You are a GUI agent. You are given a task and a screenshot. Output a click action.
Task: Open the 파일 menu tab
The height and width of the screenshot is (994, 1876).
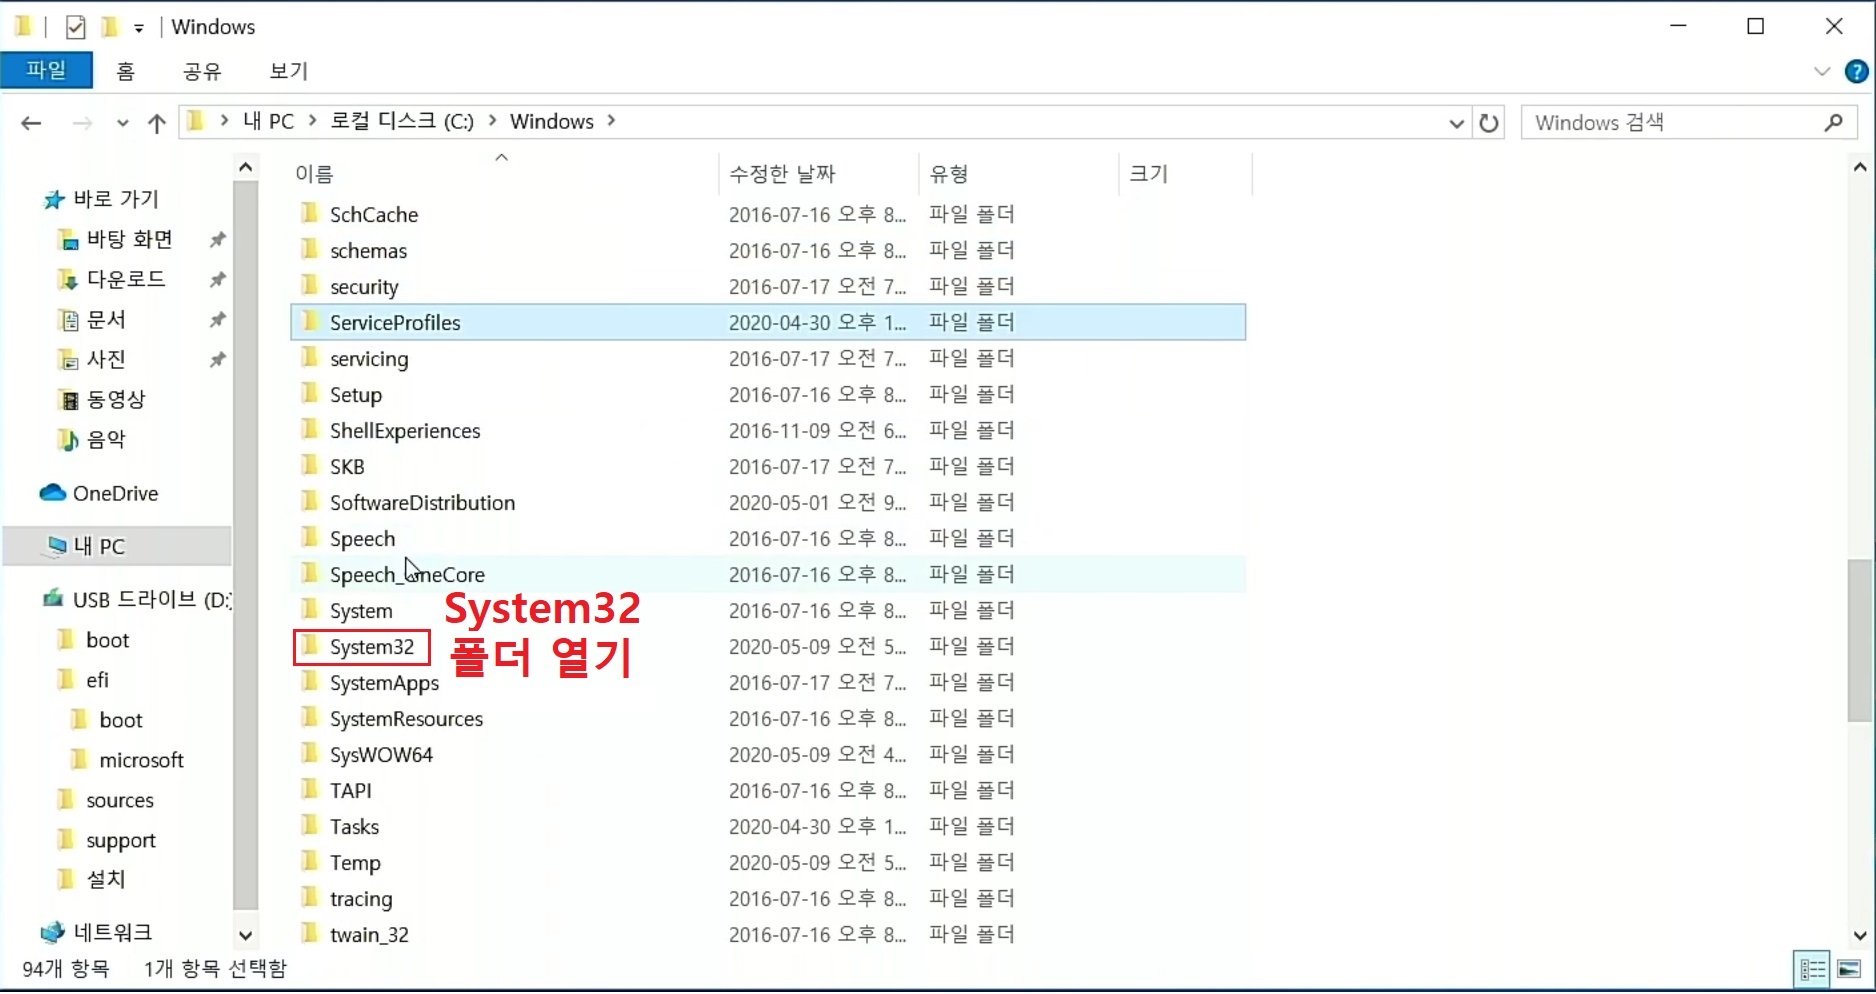[x=46, y=70]
